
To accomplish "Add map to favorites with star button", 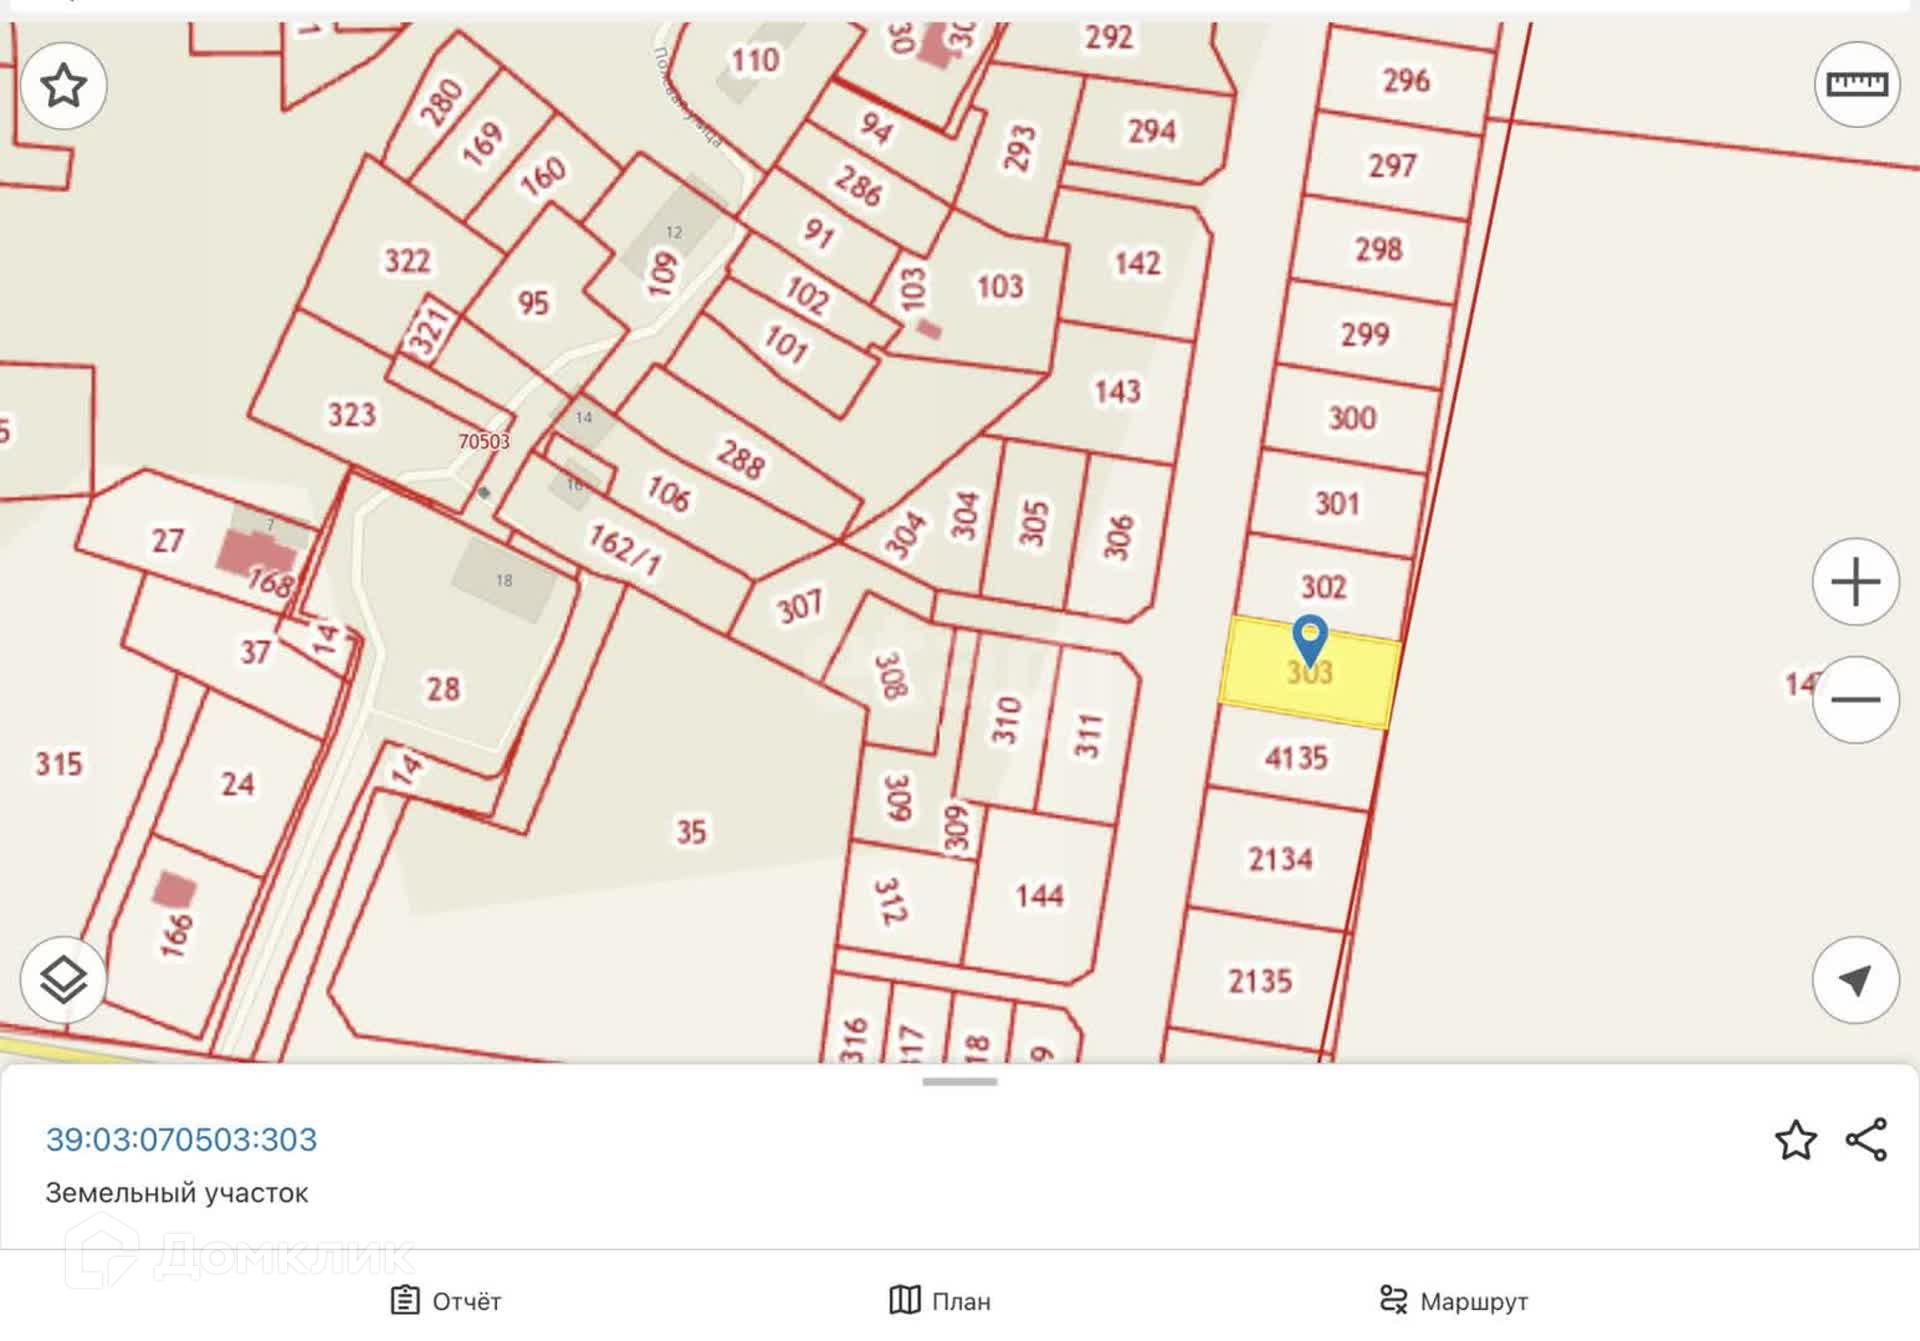I will click(x=64, y=85).
